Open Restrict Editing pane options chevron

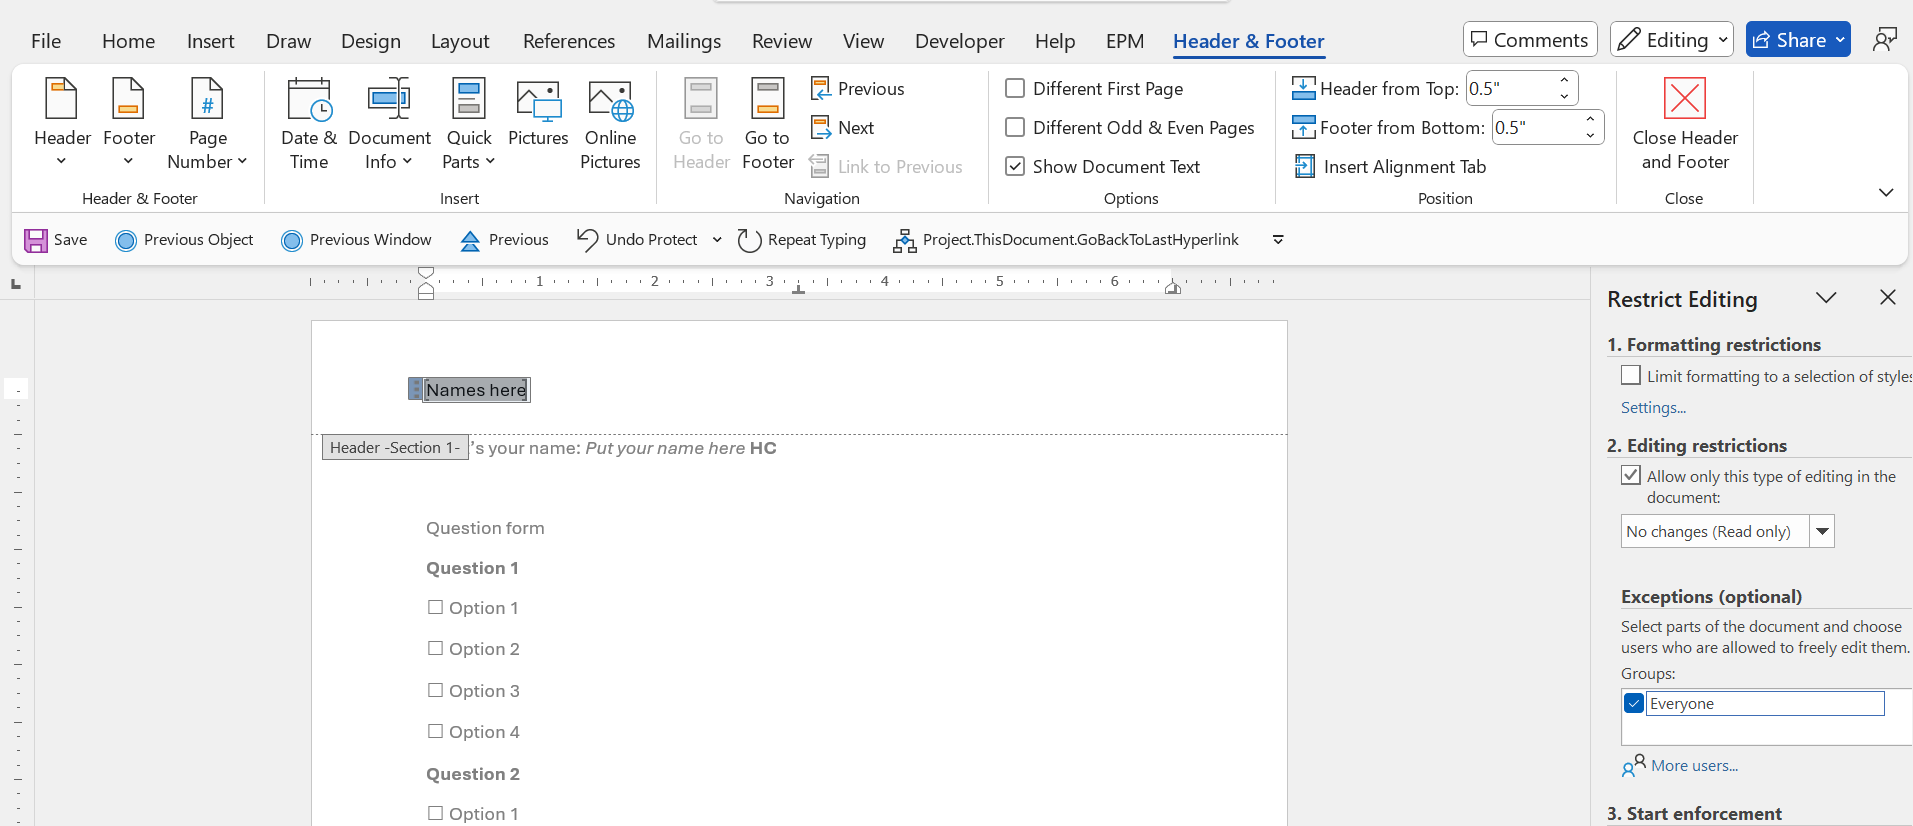click(1826, 297)
